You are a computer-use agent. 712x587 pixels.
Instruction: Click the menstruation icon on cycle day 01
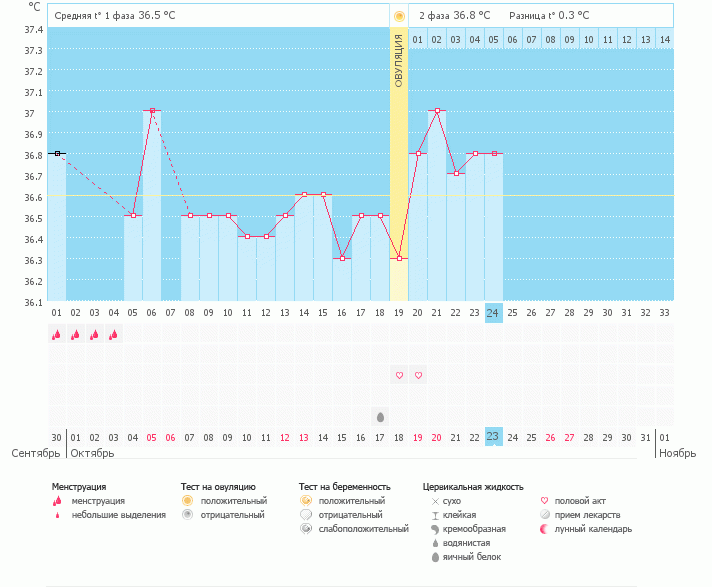pos(56,335)
